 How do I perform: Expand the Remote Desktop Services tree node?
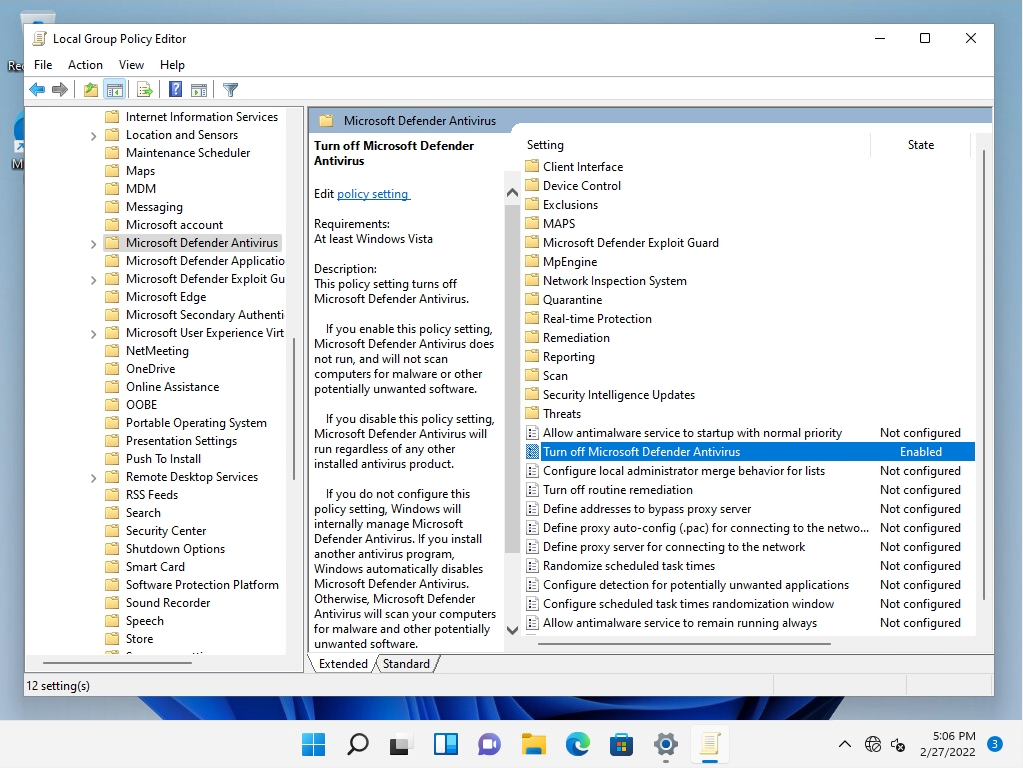pyautogui.click(x=93, y=478)
